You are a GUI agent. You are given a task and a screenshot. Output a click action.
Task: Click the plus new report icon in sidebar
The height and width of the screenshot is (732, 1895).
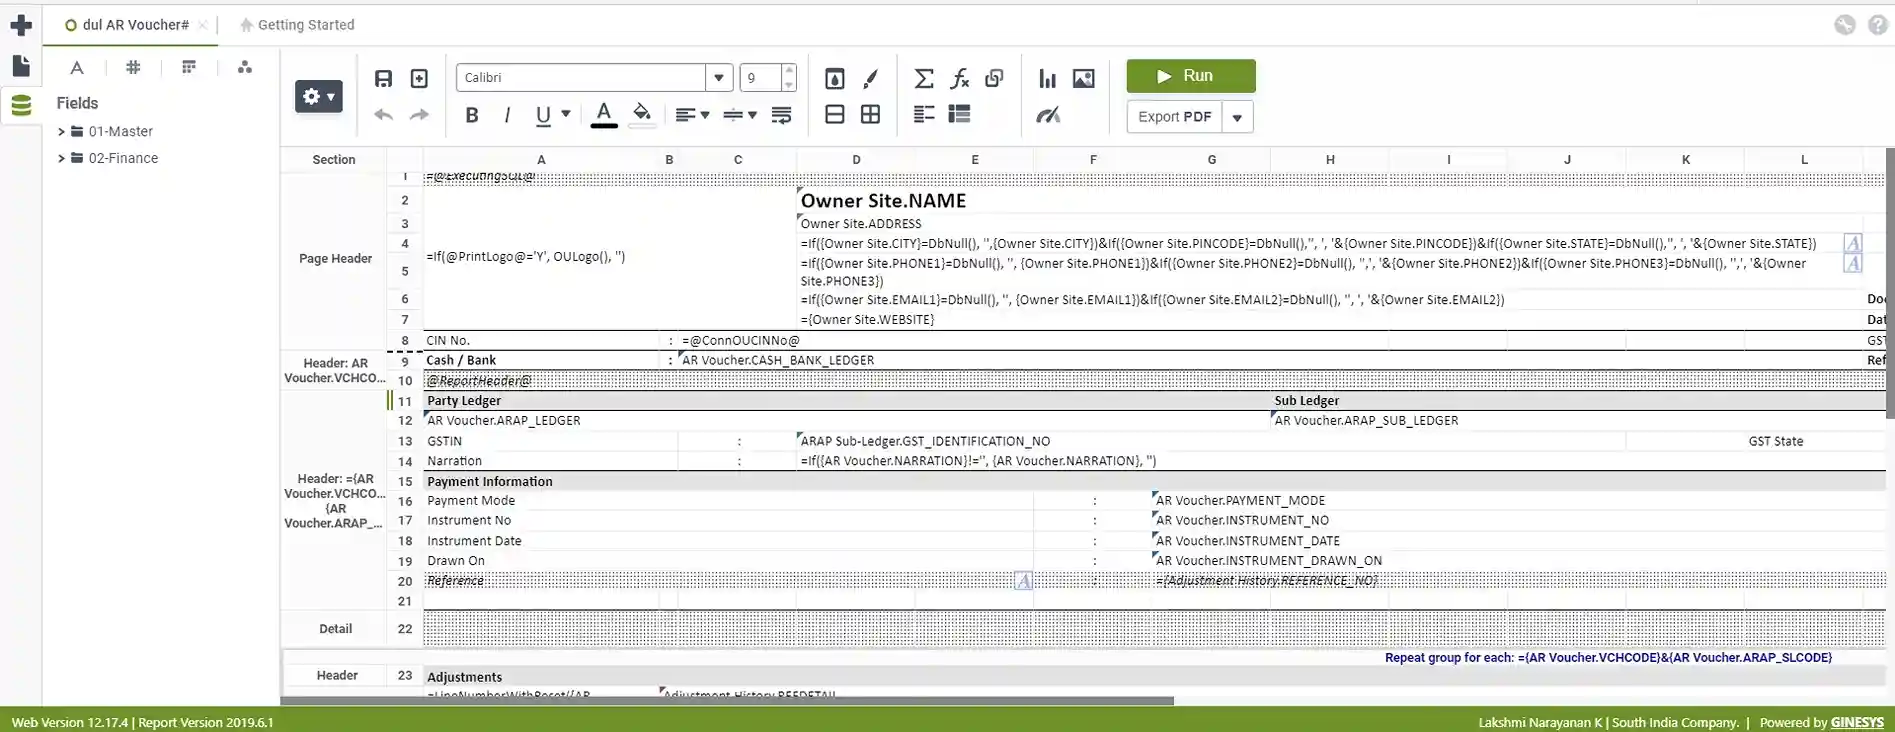[x=21, y=25]
